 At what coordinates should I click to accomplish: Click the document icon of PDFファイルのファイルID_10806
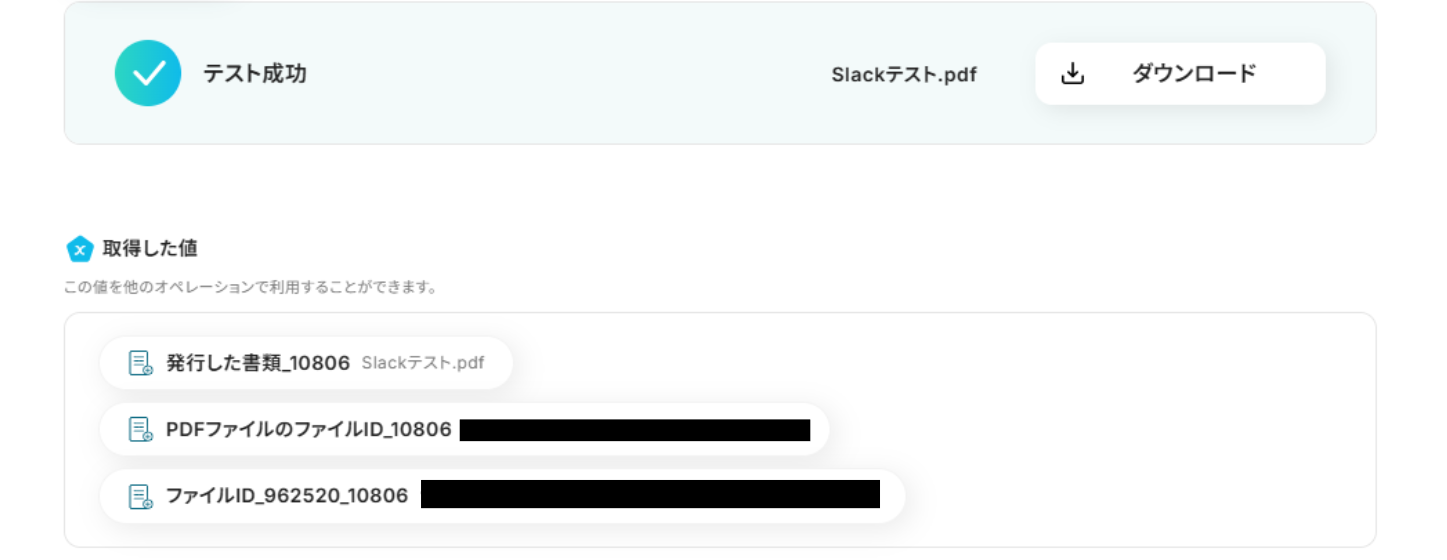pos(141,430)
